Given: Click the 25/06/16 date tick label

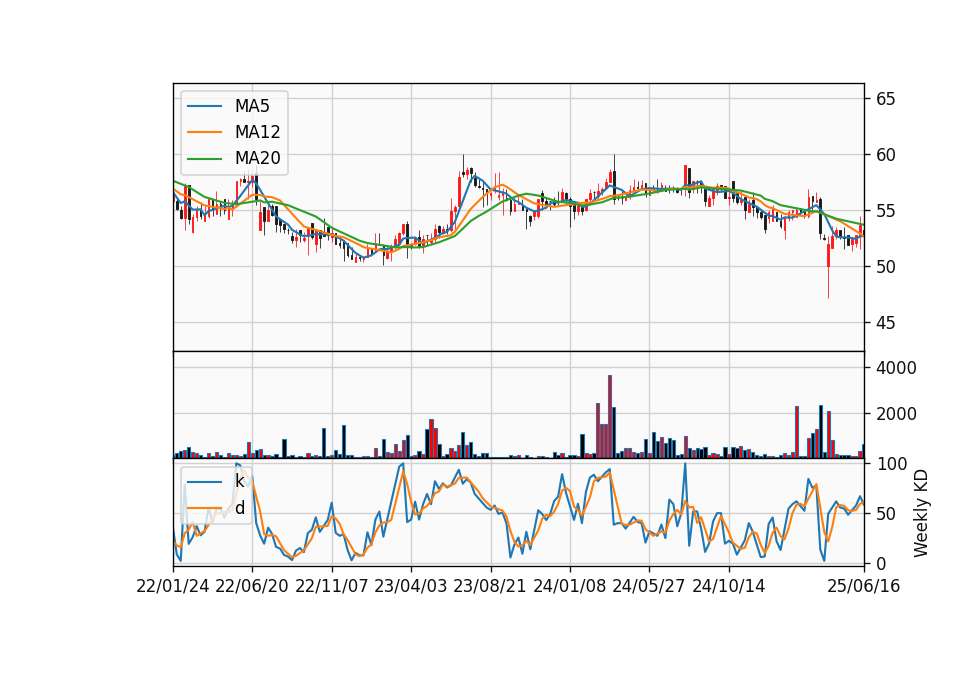Looking at the screenshot, I should [x=864, y=587].
